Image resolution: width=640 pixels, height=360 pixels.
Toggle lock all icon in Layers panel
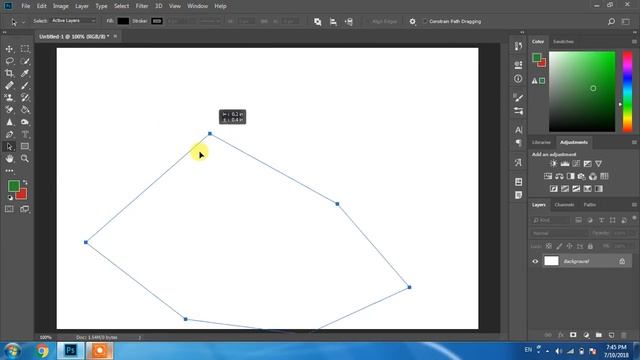590,246
